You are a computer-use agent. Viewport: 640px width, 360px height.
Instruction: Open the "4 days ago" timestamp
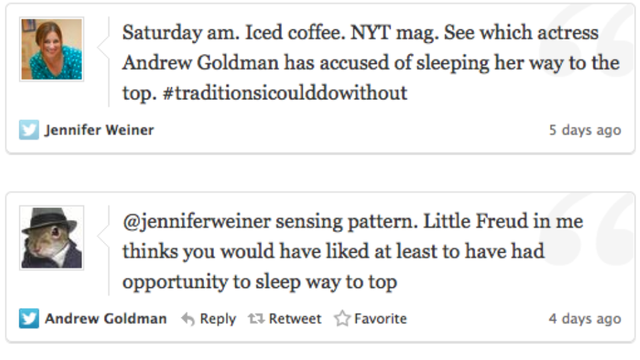pyautogui.click(x=585, y=319)
